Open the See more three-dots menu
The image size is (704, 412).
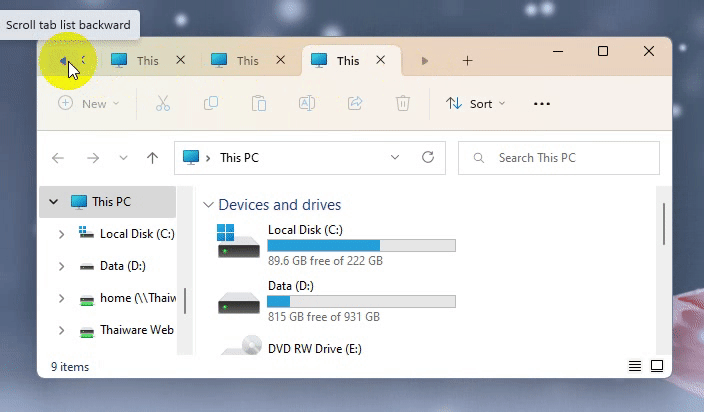pos(541,104)
